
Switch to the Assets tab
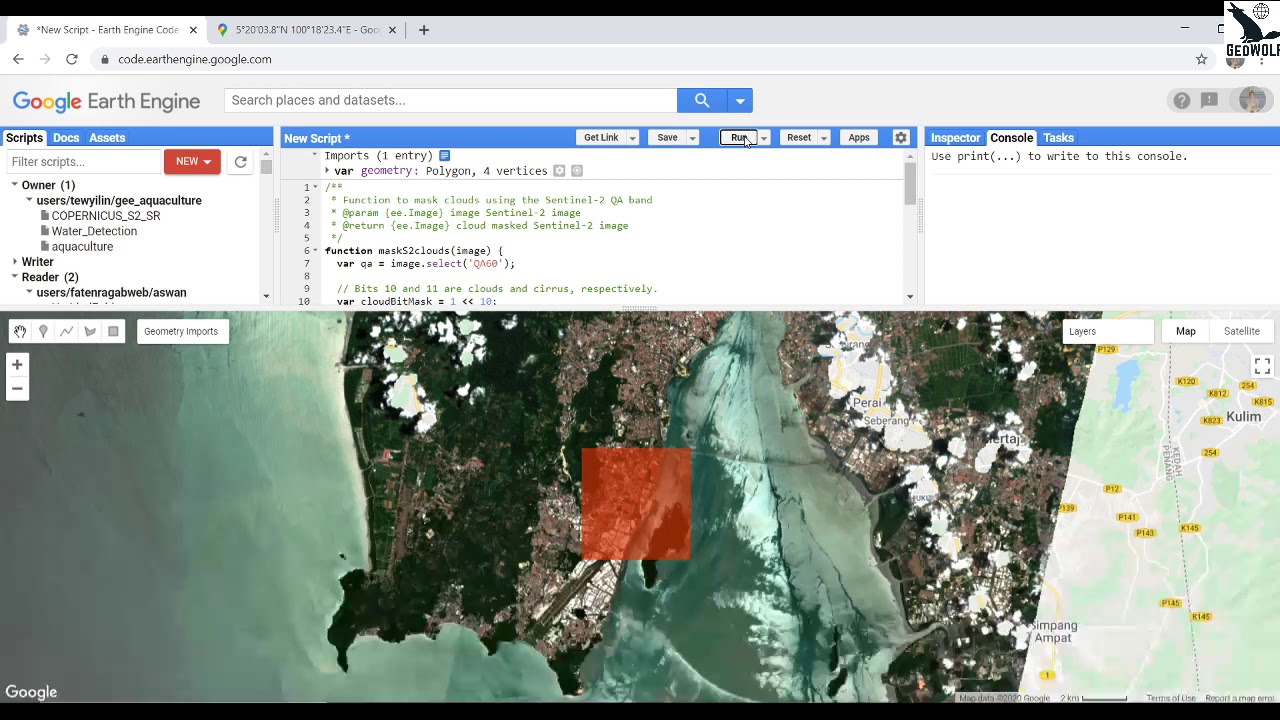coord(107,138)
